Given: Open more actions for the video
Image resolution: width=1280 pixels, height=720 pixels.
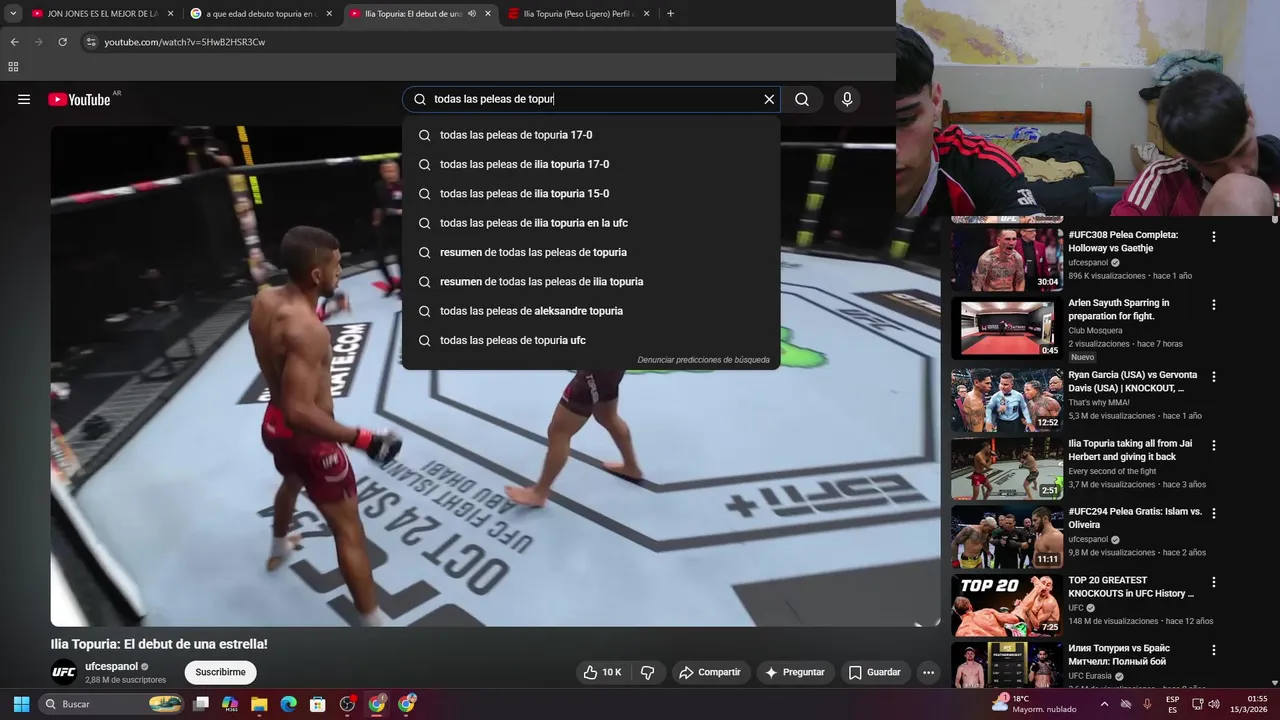Looking at the screenshot, I should 928,672.
